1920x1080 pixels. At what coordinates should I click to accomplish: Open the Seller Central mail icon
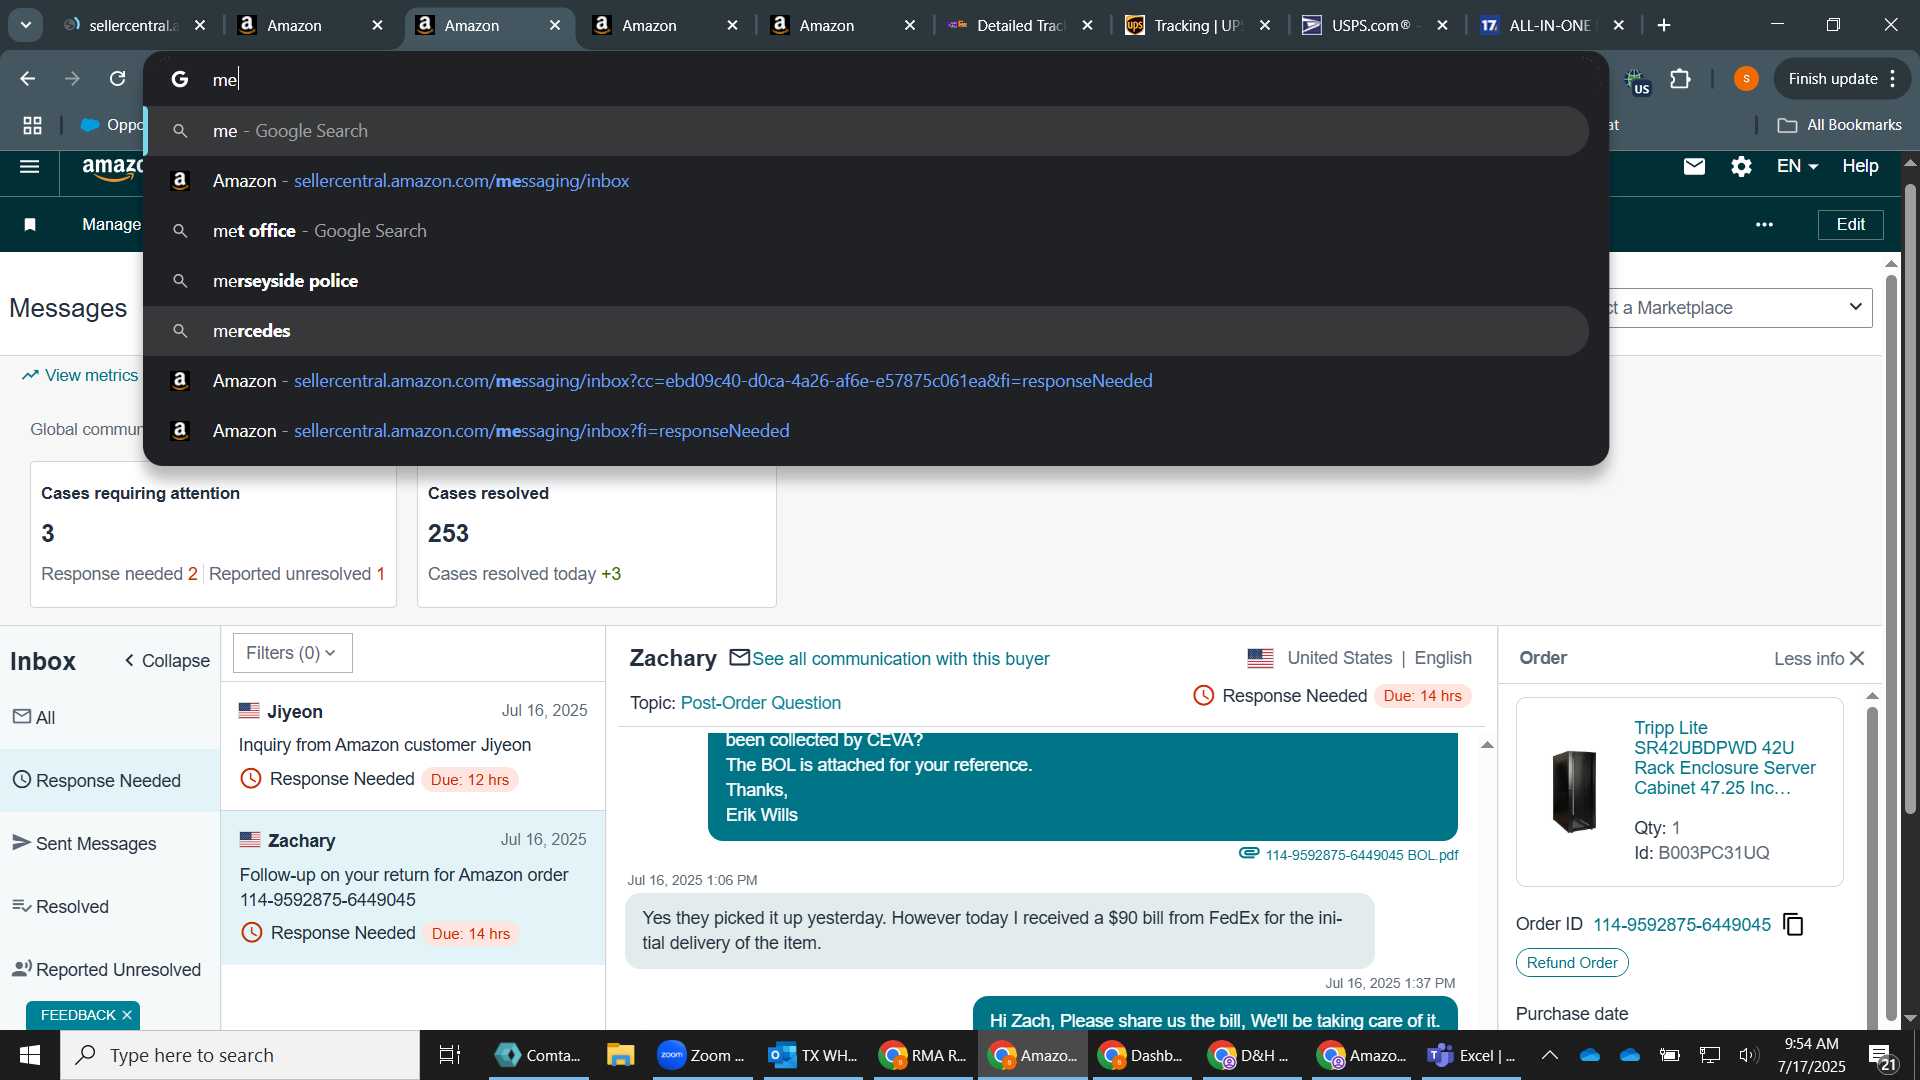pyautogui.click(x=1694, y=167)
